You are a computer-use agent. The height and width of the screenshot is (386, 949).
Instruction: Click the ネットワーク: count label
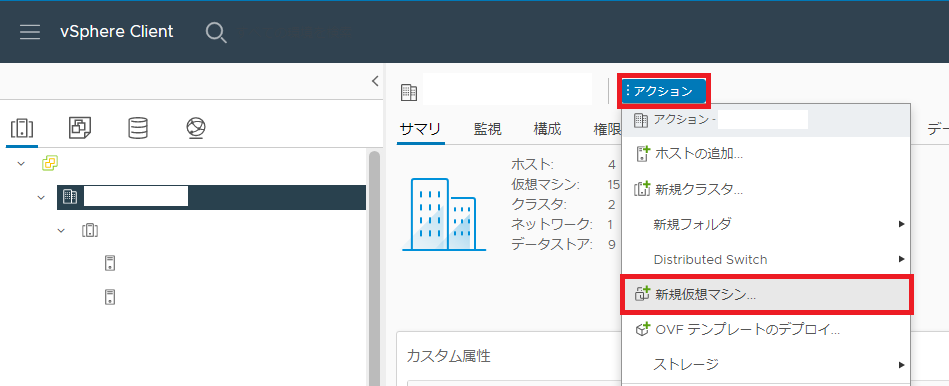(x=551, y=224)
